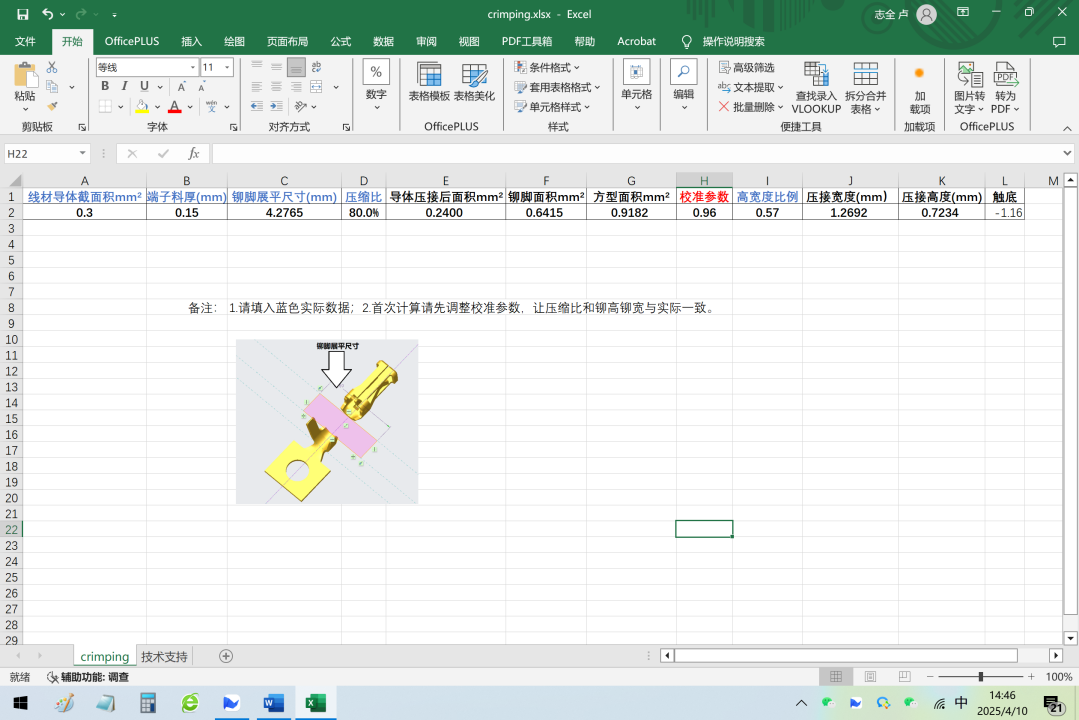The width and height of the screenshot is (1079, 720).
Task: Switch to the 插入 Insert tab
Action: pyautogui.click(x=191, y=41)
